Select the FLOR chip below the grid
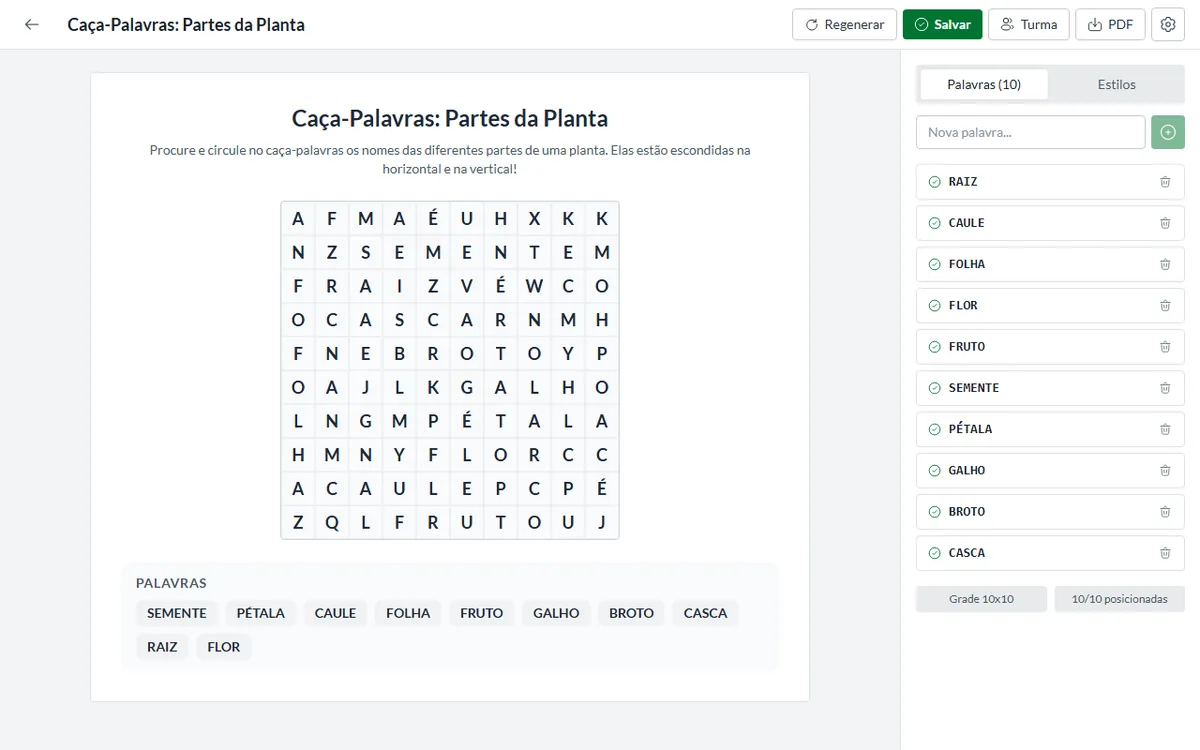The width and height of the screenshot is (1200, 750). [224, 647]
